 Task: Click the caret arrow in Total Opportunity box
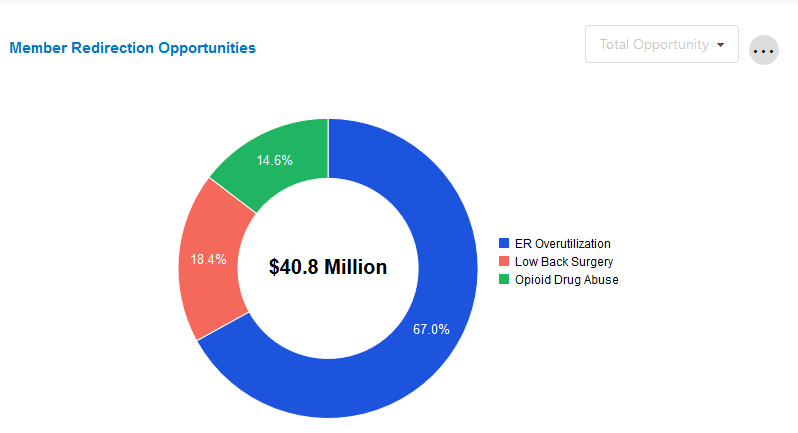click(x=720, y=45)
